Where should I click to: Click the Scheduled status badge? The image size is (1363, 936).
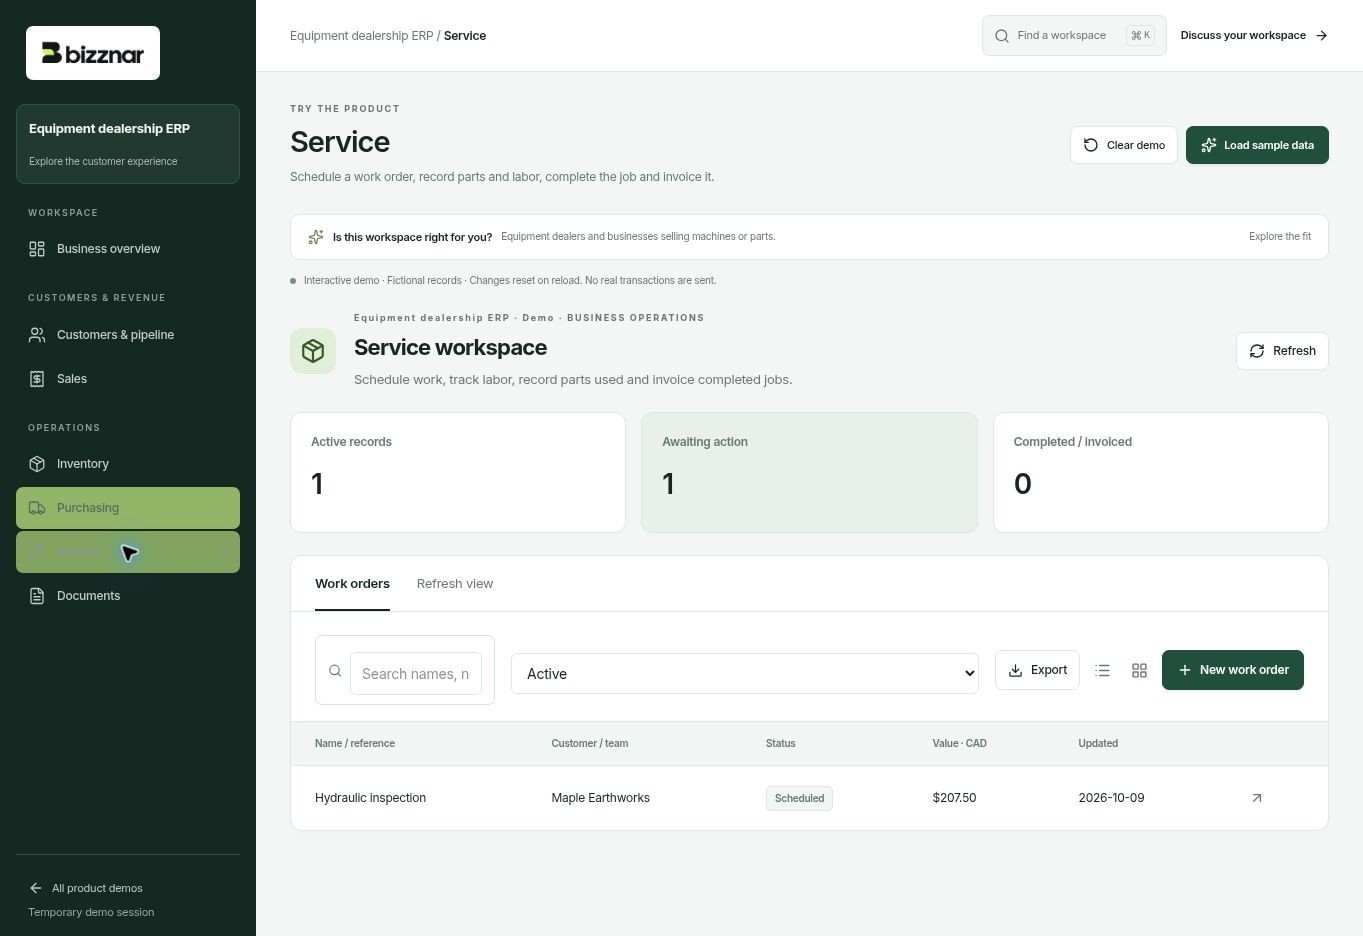799,798
